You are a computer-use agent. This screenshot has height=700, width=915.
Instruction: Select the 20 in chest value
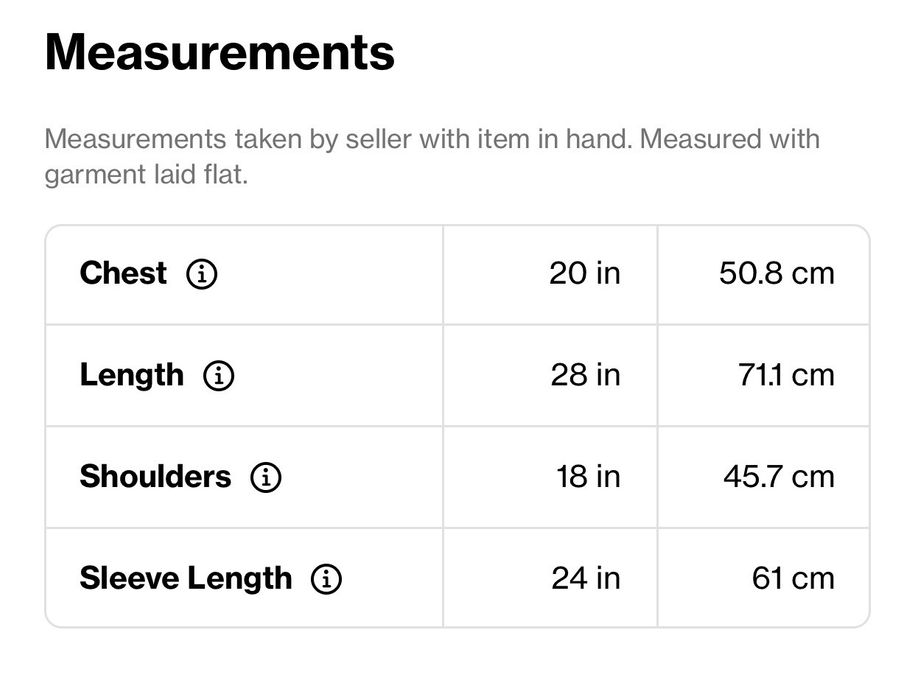[585, 274]
